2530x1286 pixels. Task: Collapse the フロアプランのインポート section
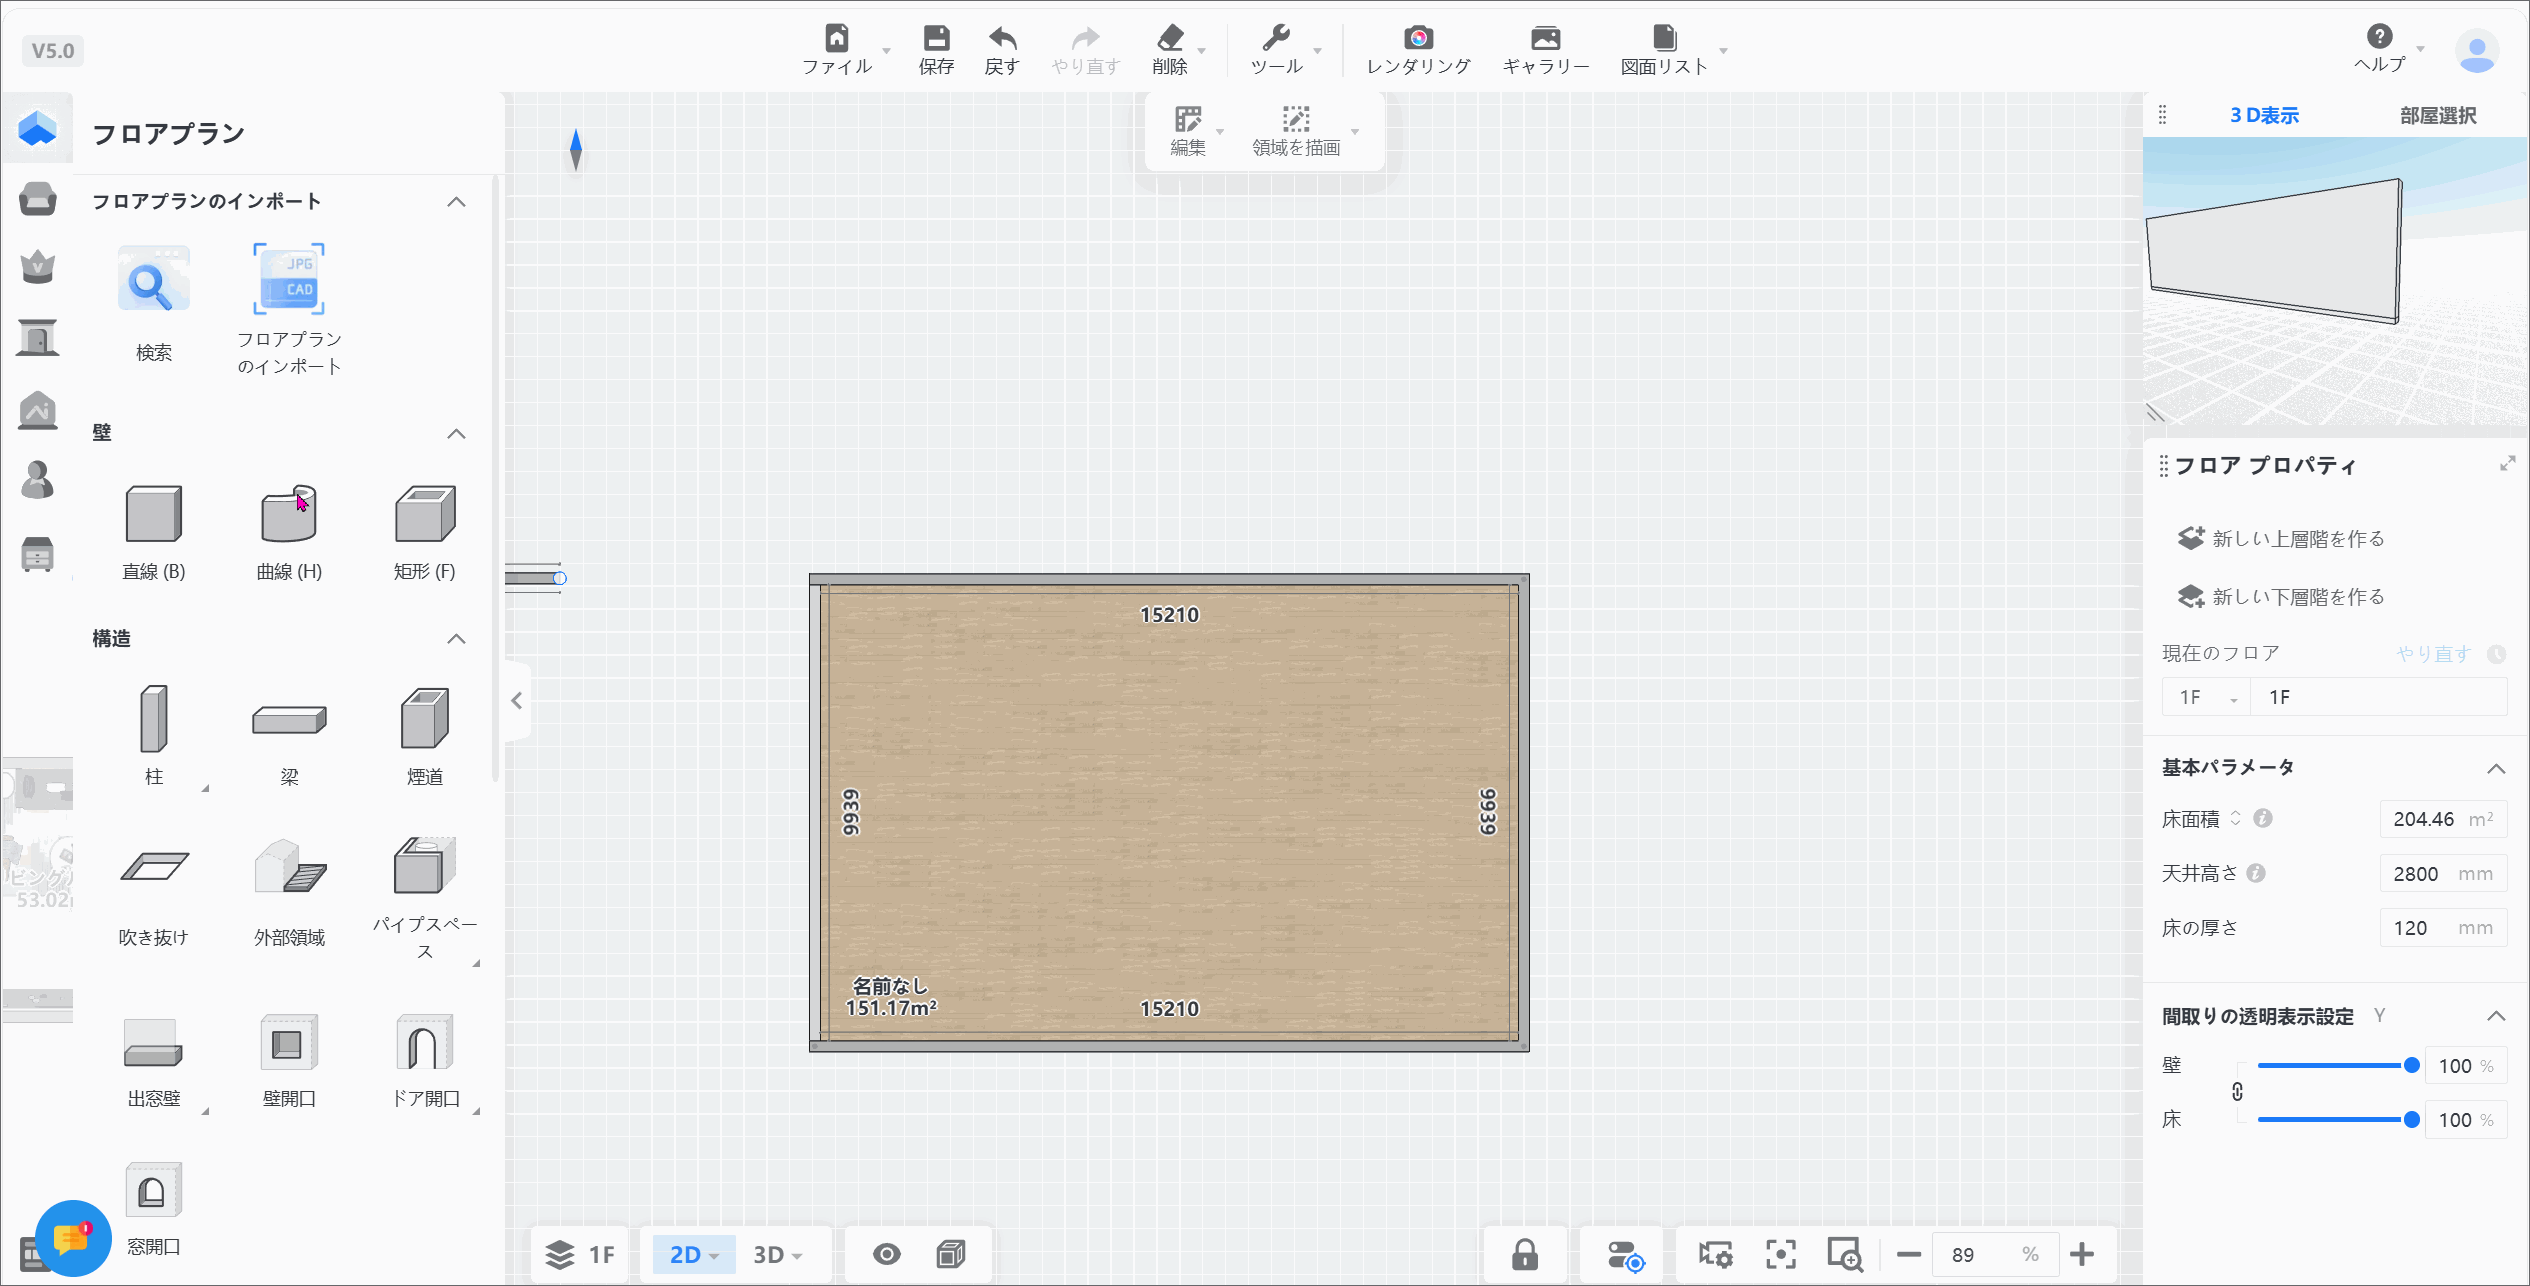coord(456,202)
